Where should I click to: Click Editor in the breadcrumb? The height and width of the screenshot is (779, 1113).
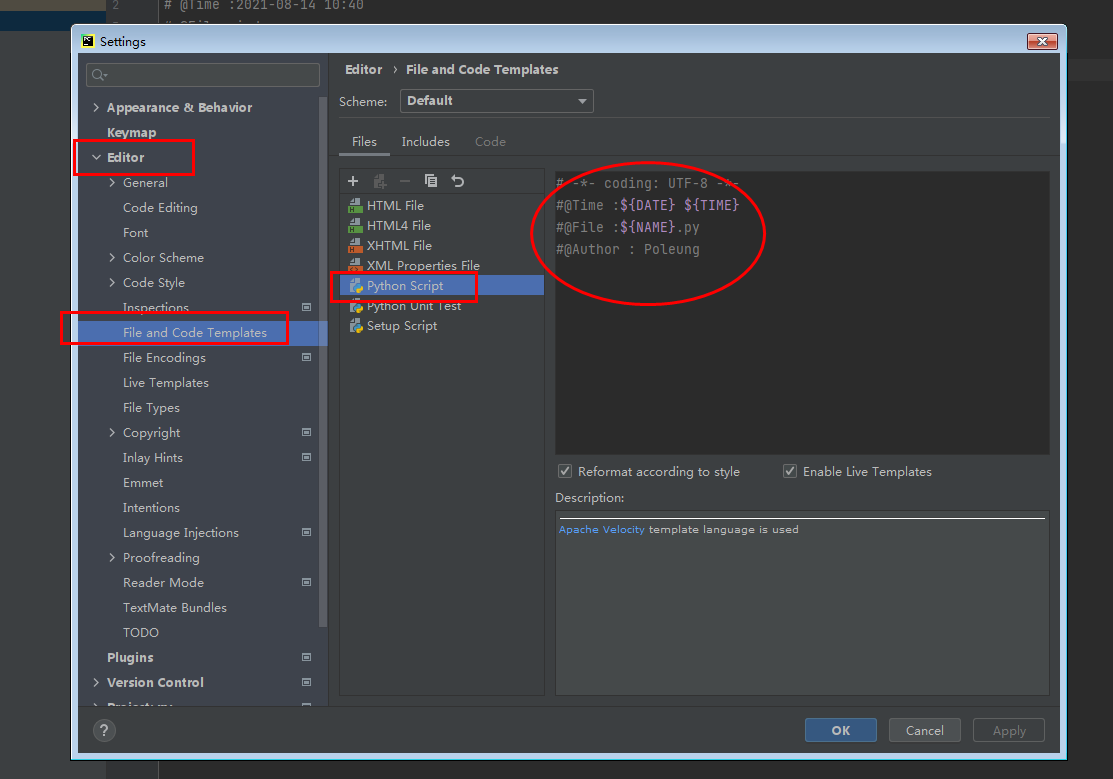tap(363, 70)
